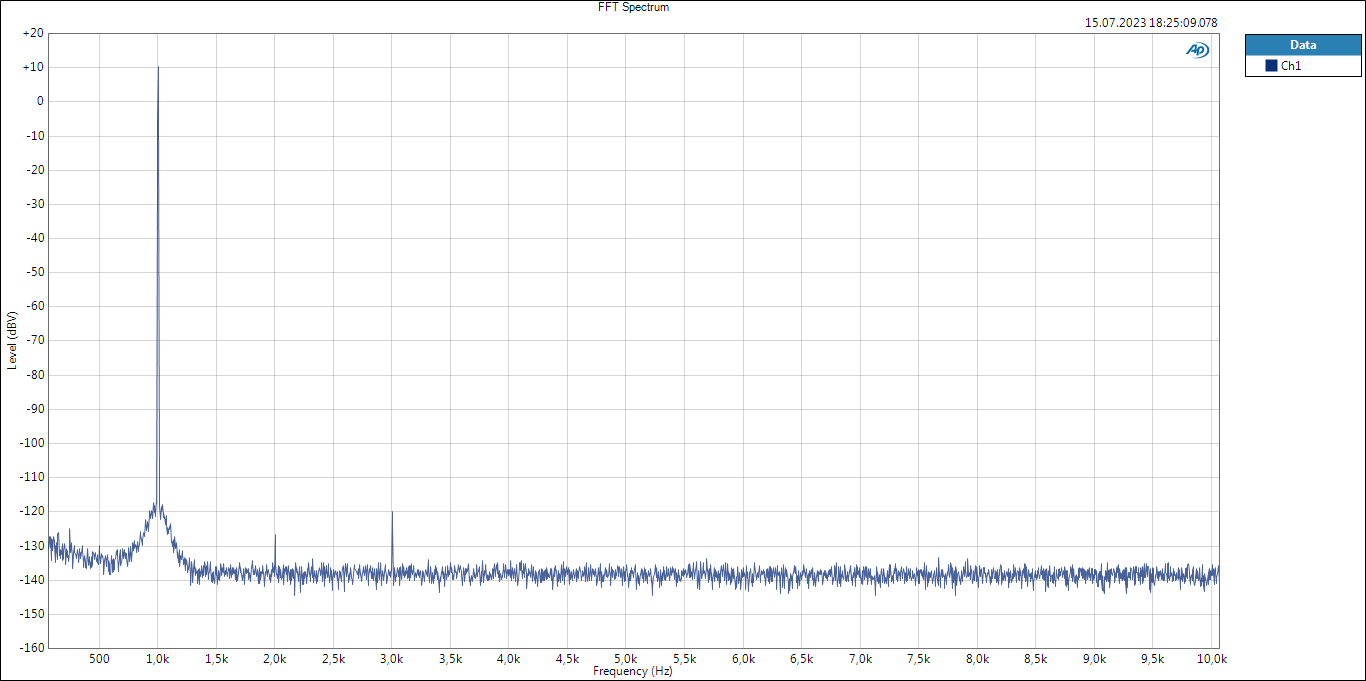Click the Data legend header

1303,44
